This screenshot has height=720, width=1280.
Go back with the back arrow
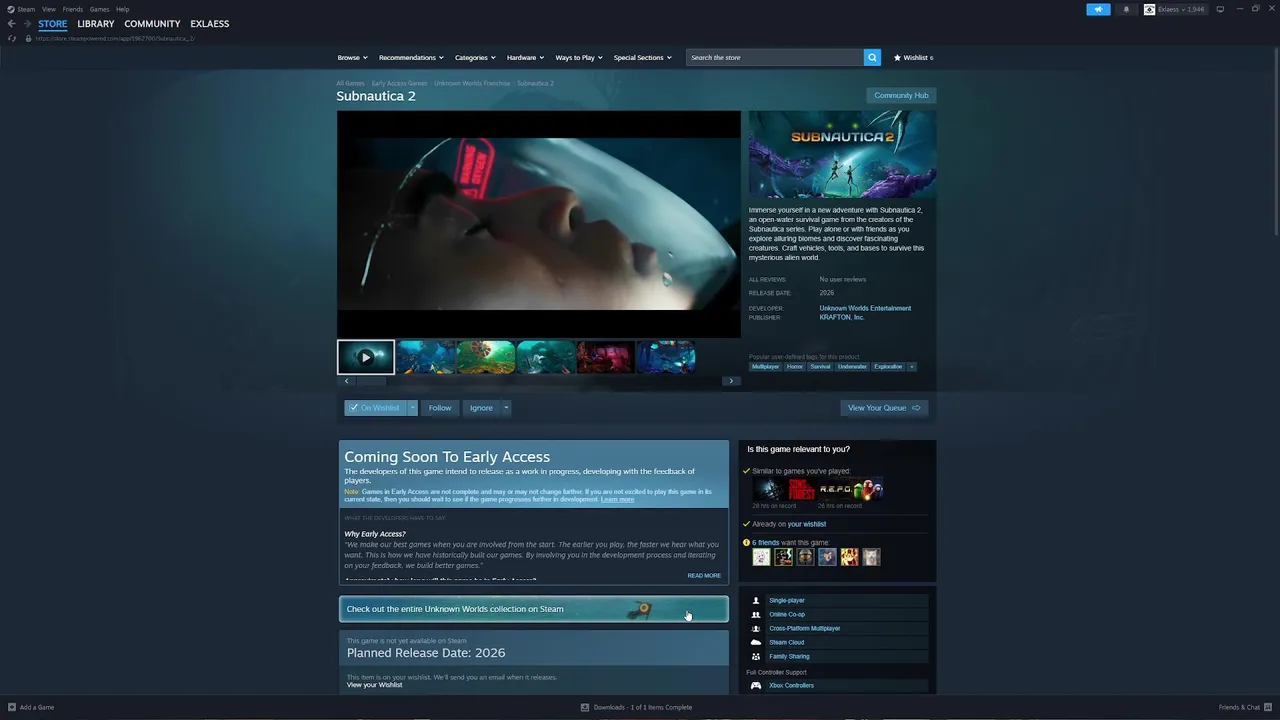tap(12, 24)
